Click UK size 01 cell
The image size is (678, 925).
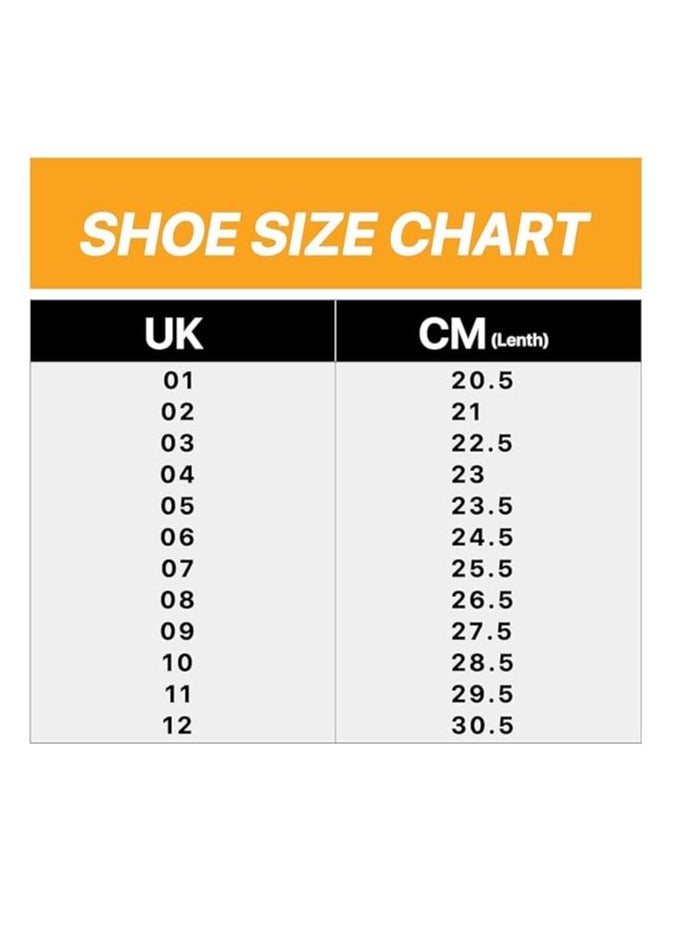178,381
